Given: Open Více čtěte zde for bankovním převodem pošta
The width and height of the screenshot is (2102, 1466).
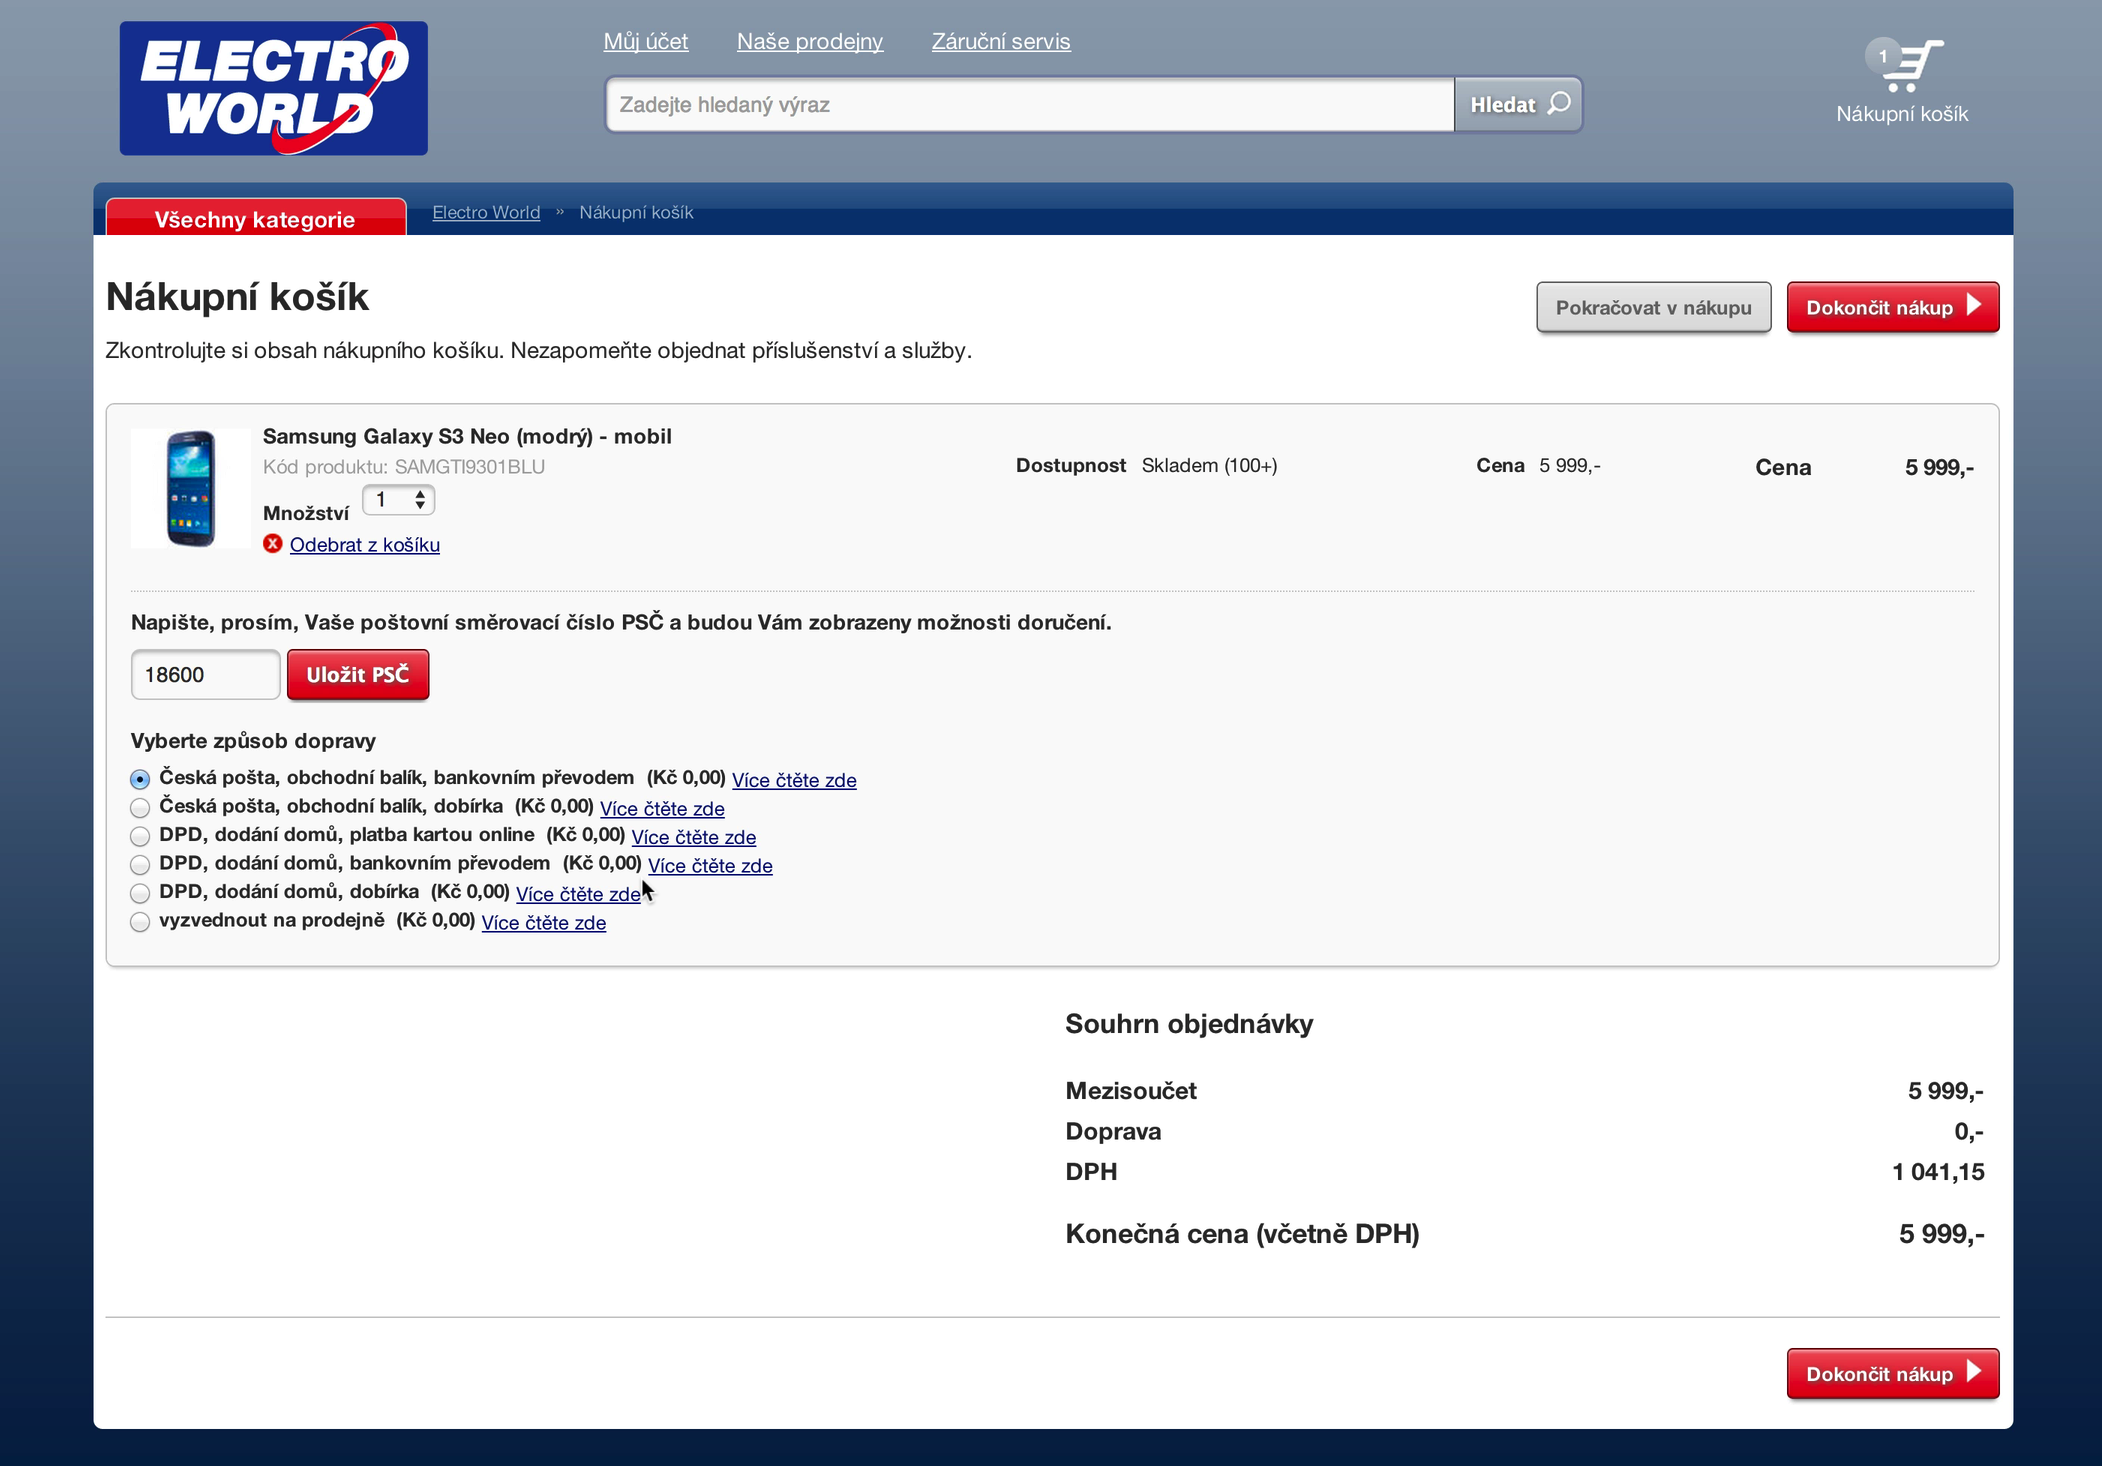Looking at the screenshot, I should point(794,780).
